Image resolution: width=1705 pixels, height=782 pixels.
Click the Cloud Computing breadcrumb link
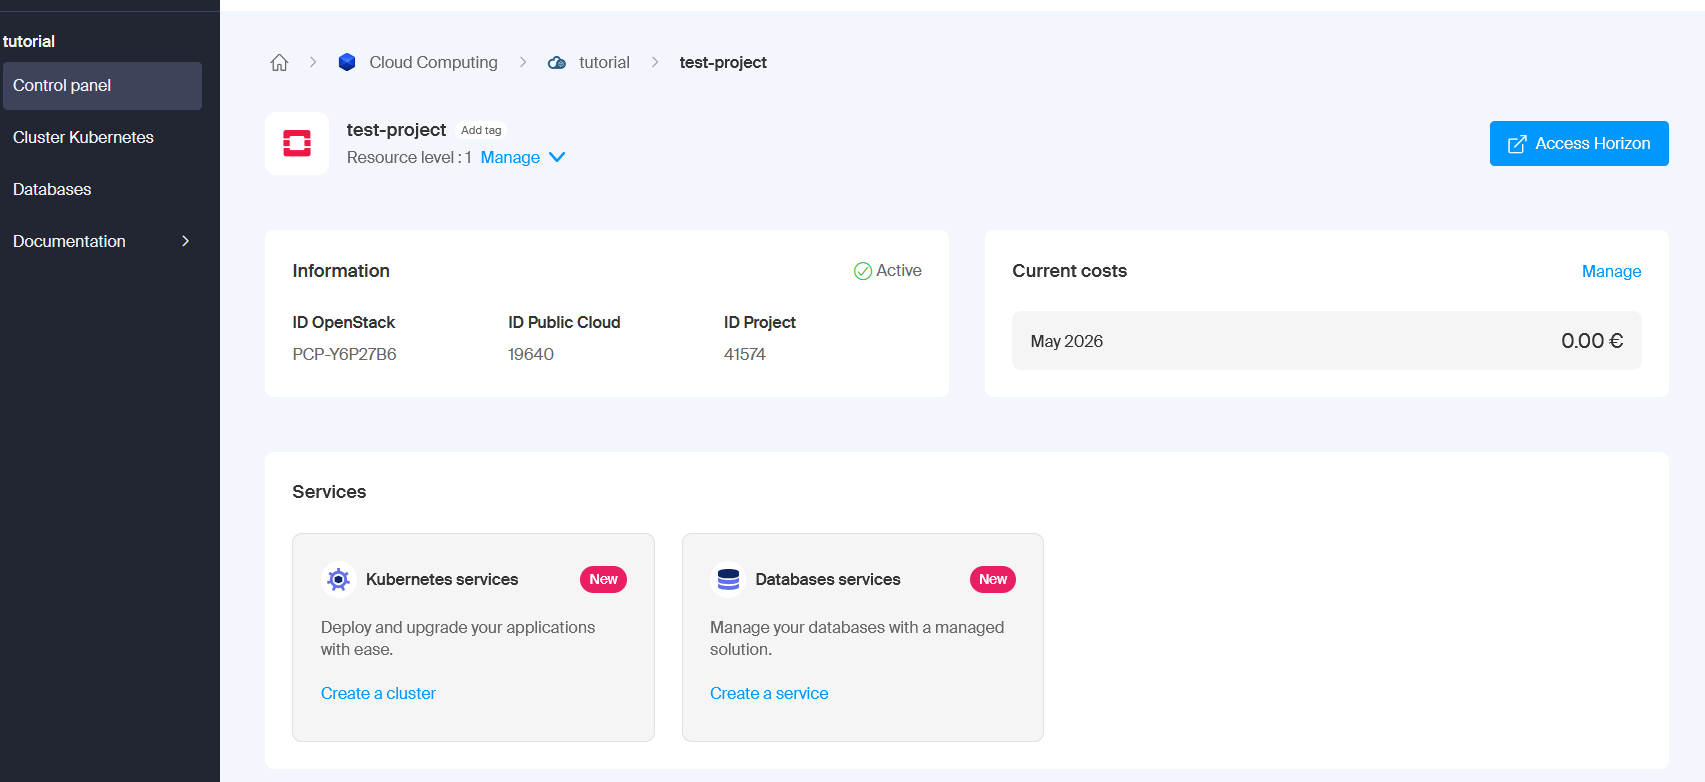click(433, 62)
